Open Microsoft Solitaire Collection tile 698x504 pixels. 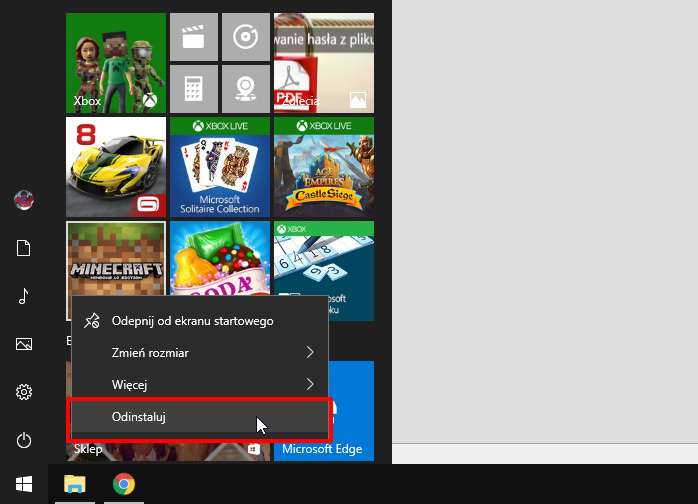(220, 167)
